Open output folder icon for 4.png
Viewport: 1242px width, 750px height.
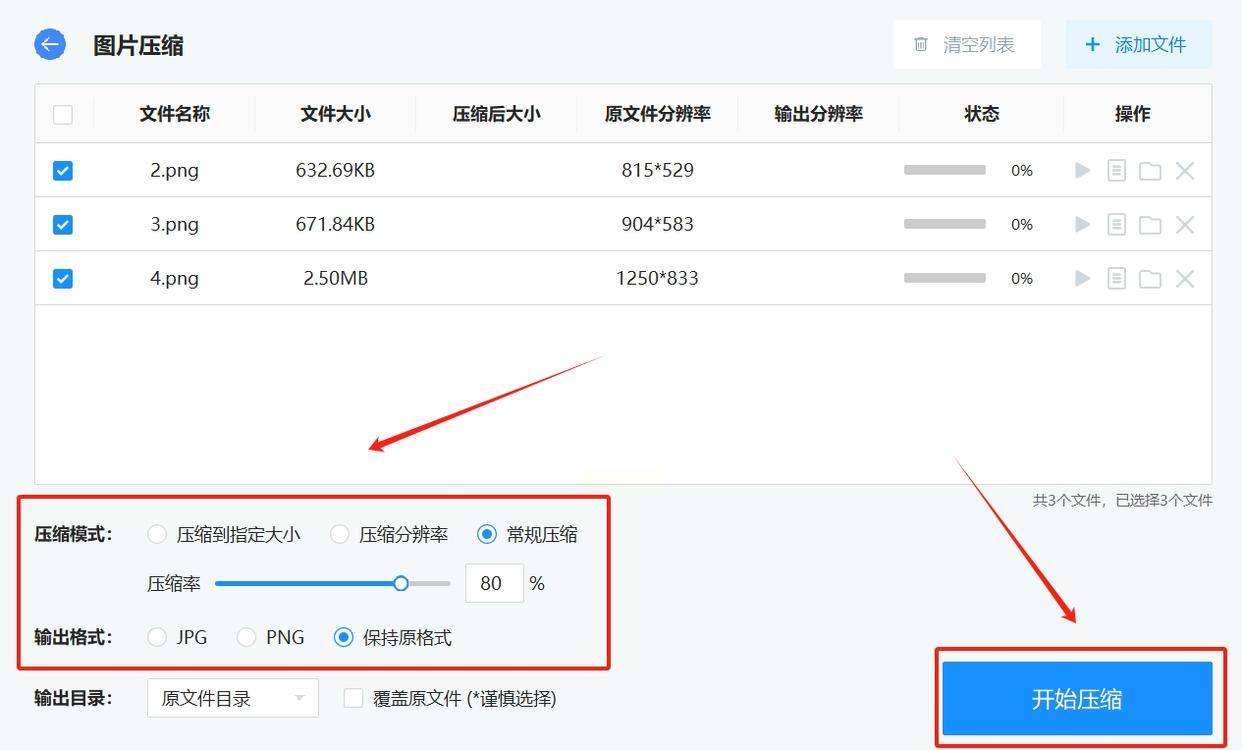tap(1150, 279)
